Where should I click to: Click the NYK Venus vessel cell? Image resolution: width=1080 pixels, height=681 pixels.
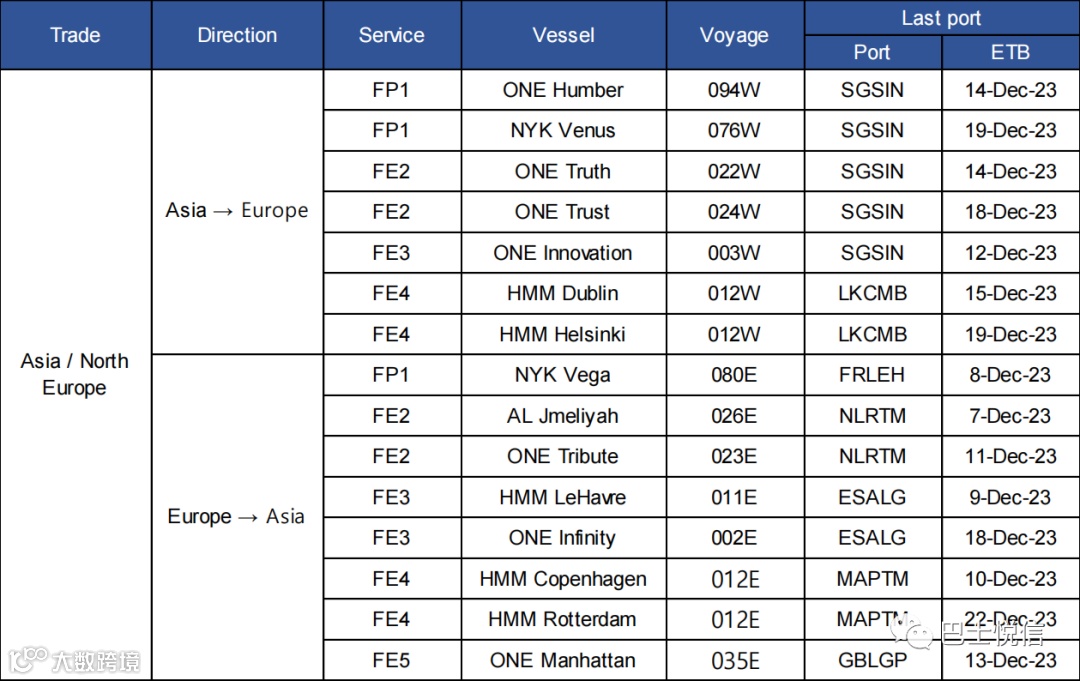point(563,131)
